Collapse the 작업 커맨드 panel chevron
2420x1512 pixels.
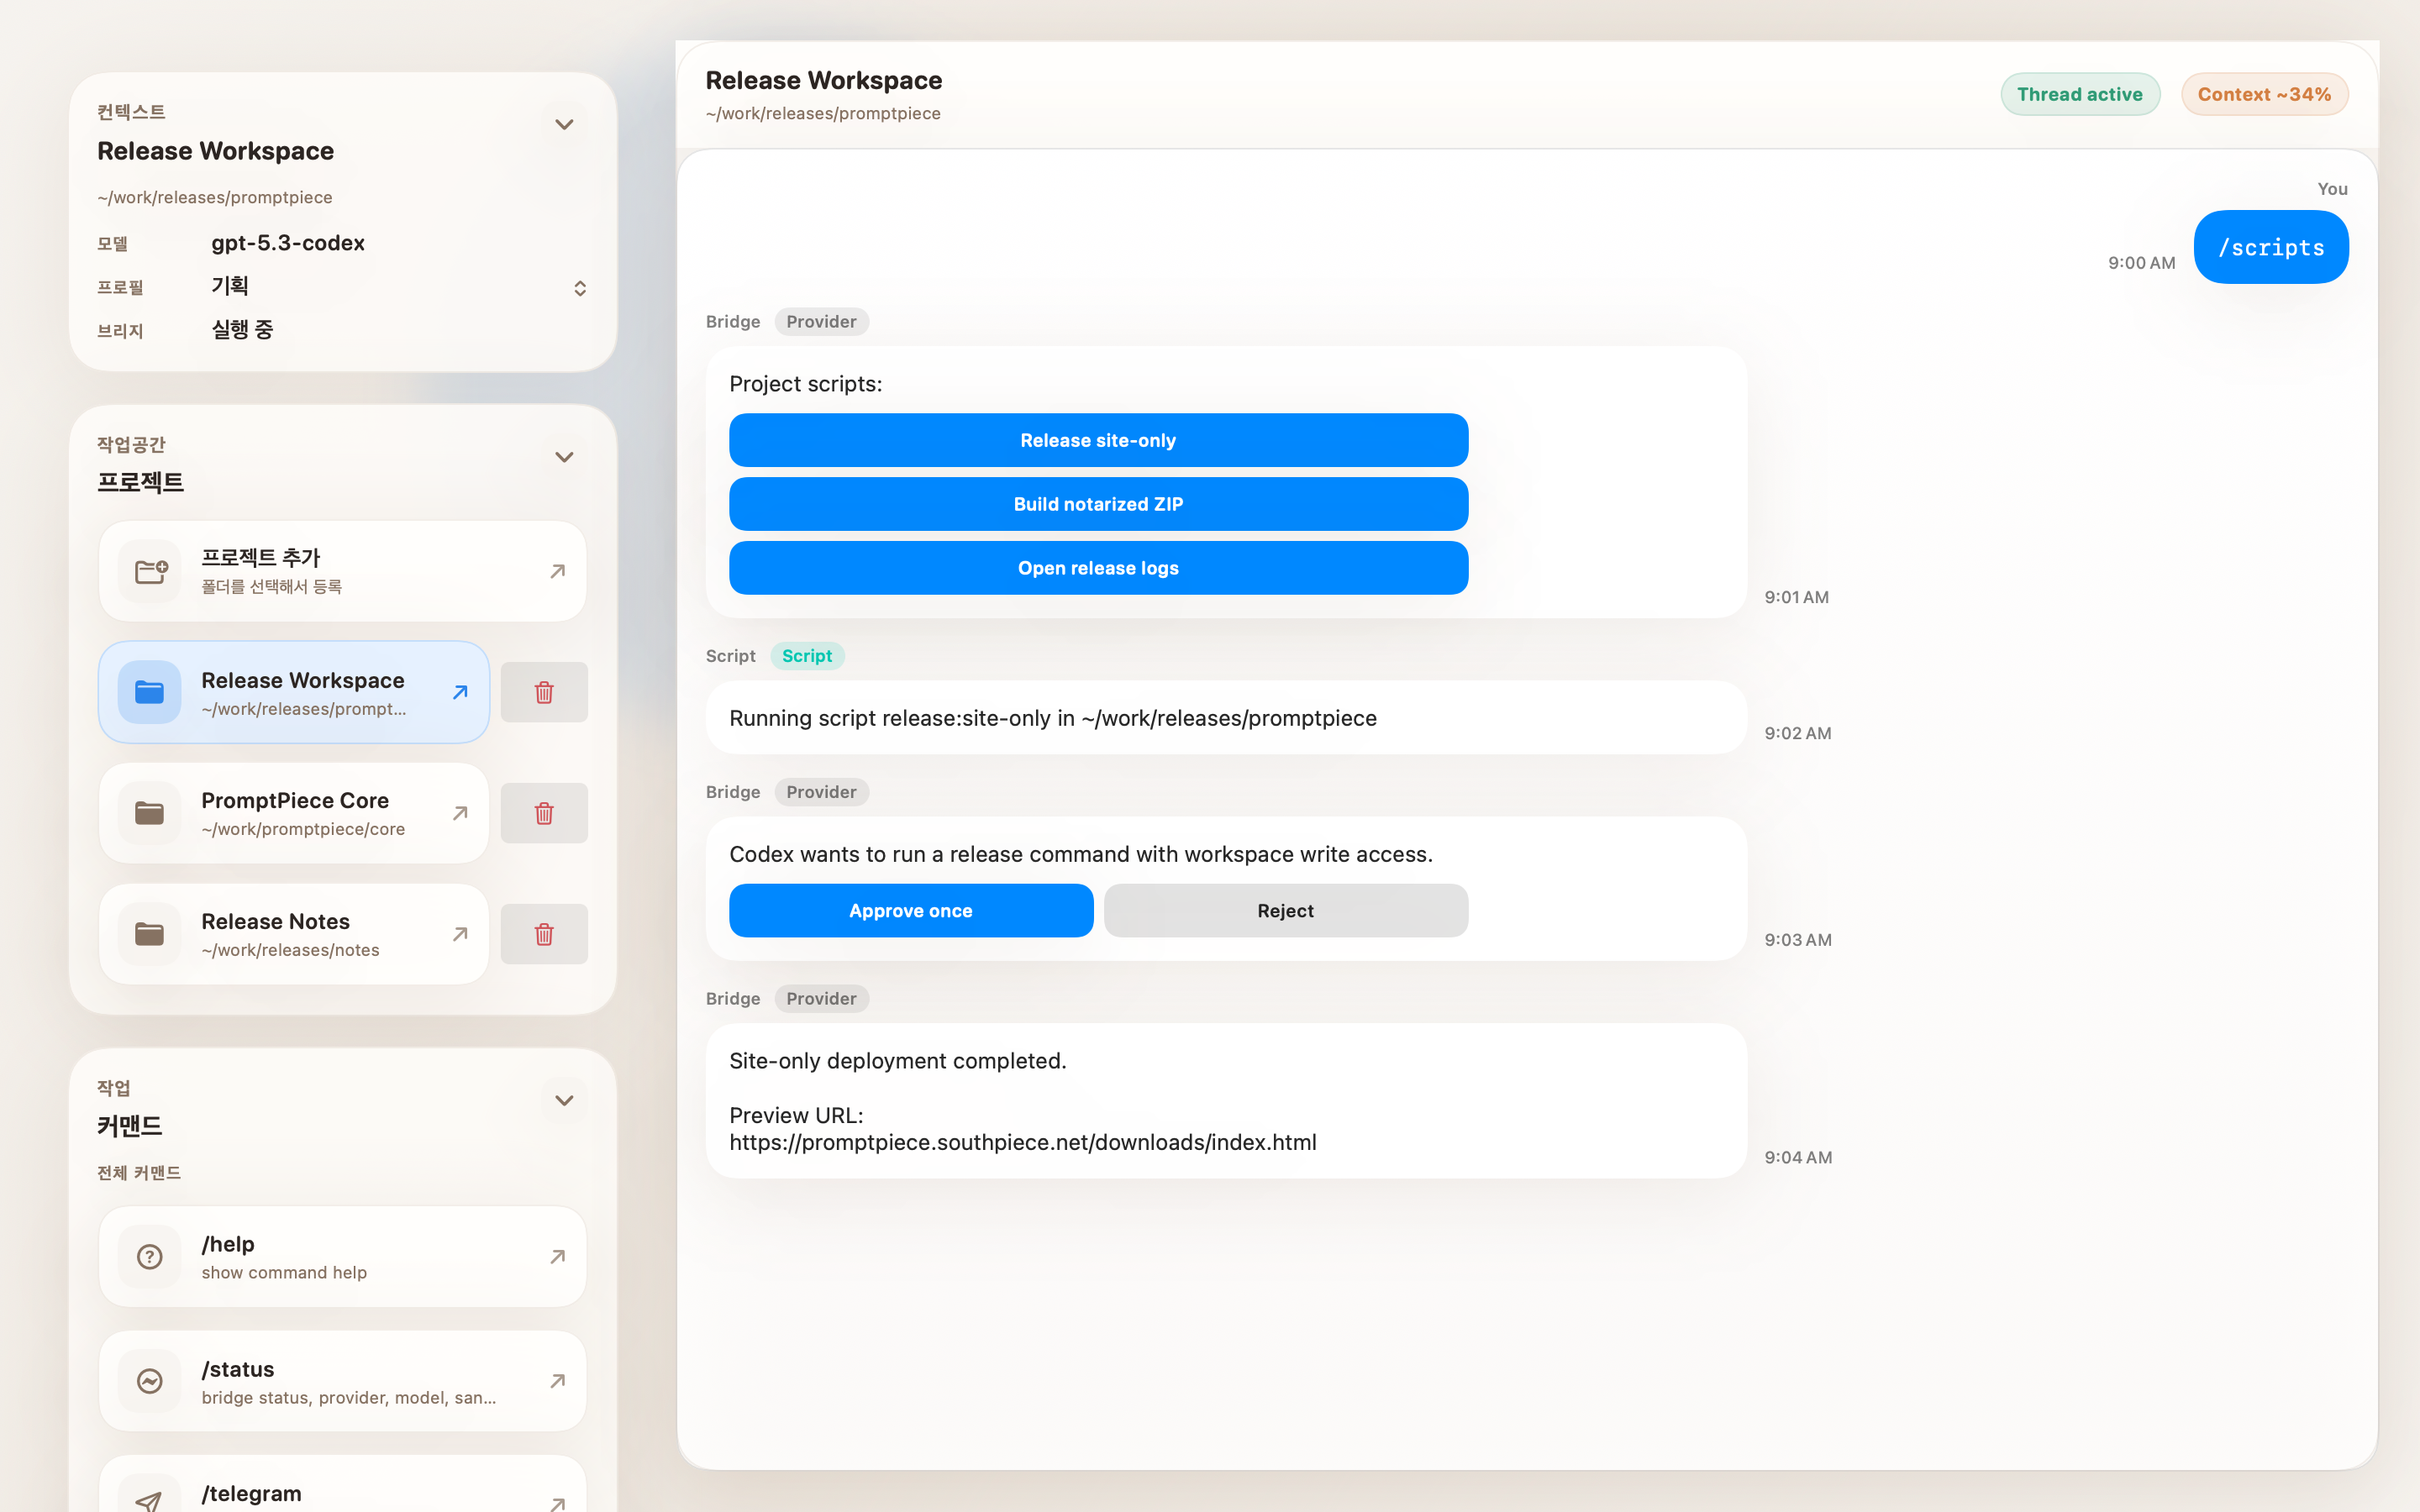click(x=564, y=1100)
